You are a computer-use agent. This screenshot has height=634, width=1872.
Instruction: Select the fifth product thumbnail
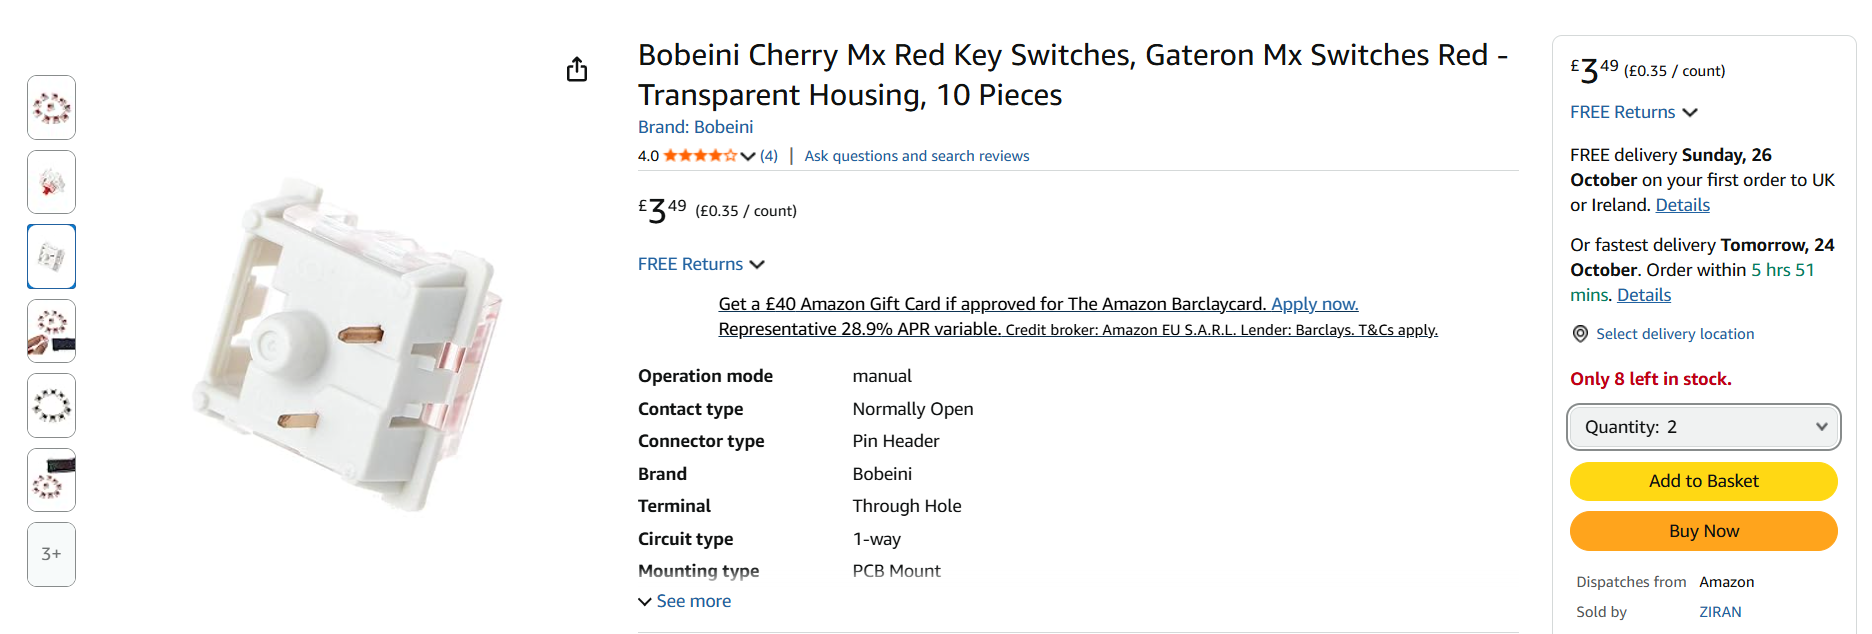[52, 406]
